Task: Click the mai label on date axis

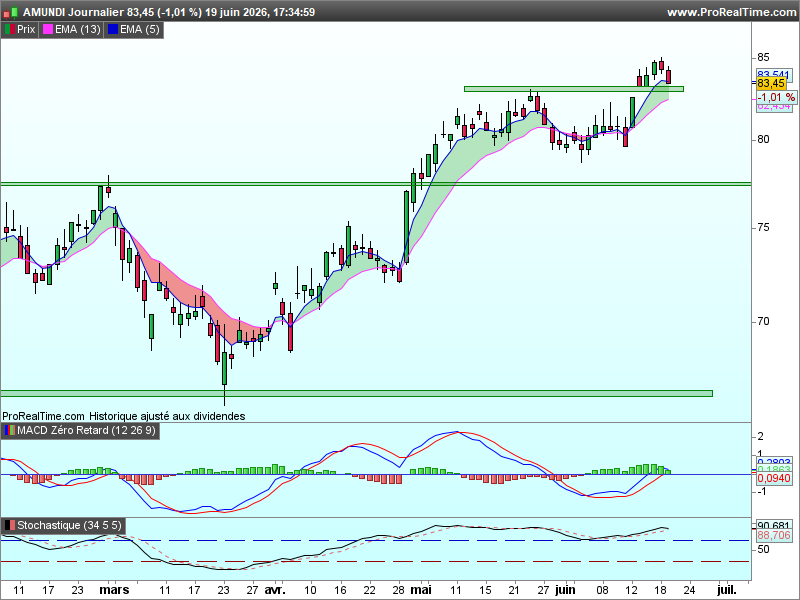Action: [421, 590]
